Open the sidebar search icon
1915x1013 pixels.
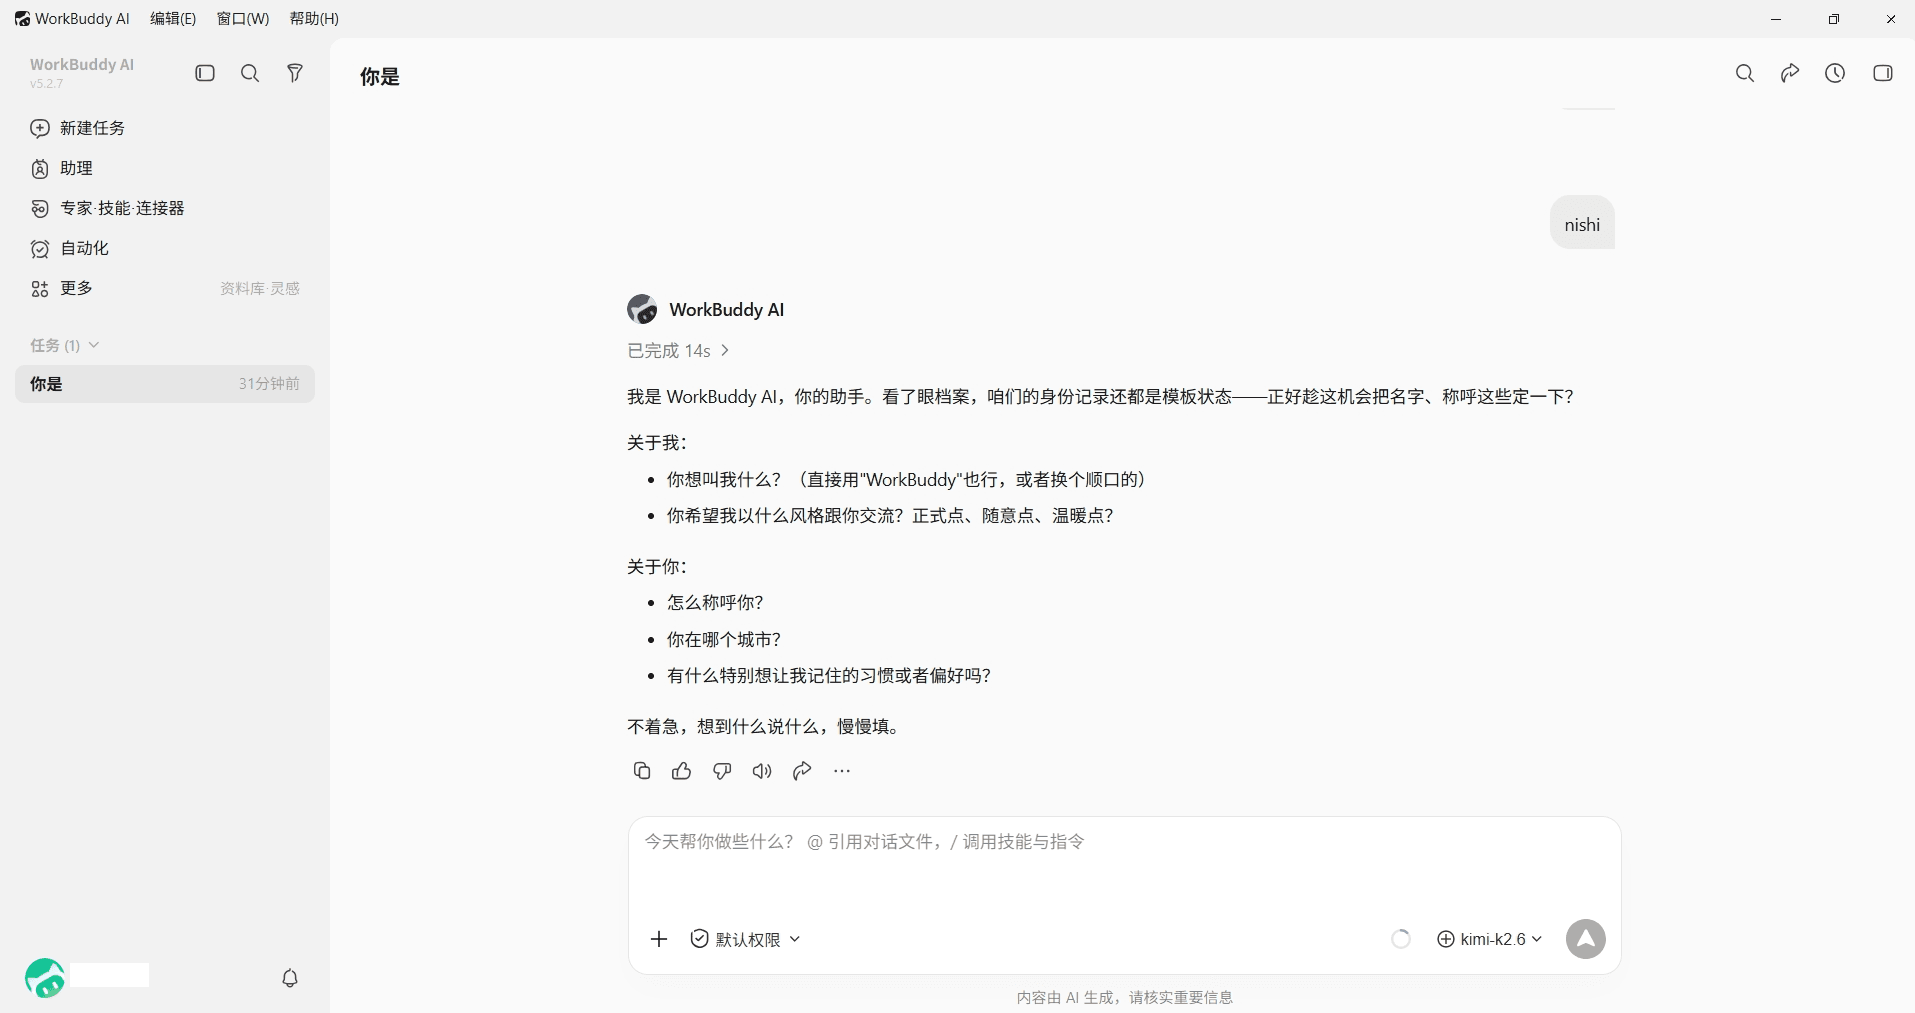coord(250,73)
